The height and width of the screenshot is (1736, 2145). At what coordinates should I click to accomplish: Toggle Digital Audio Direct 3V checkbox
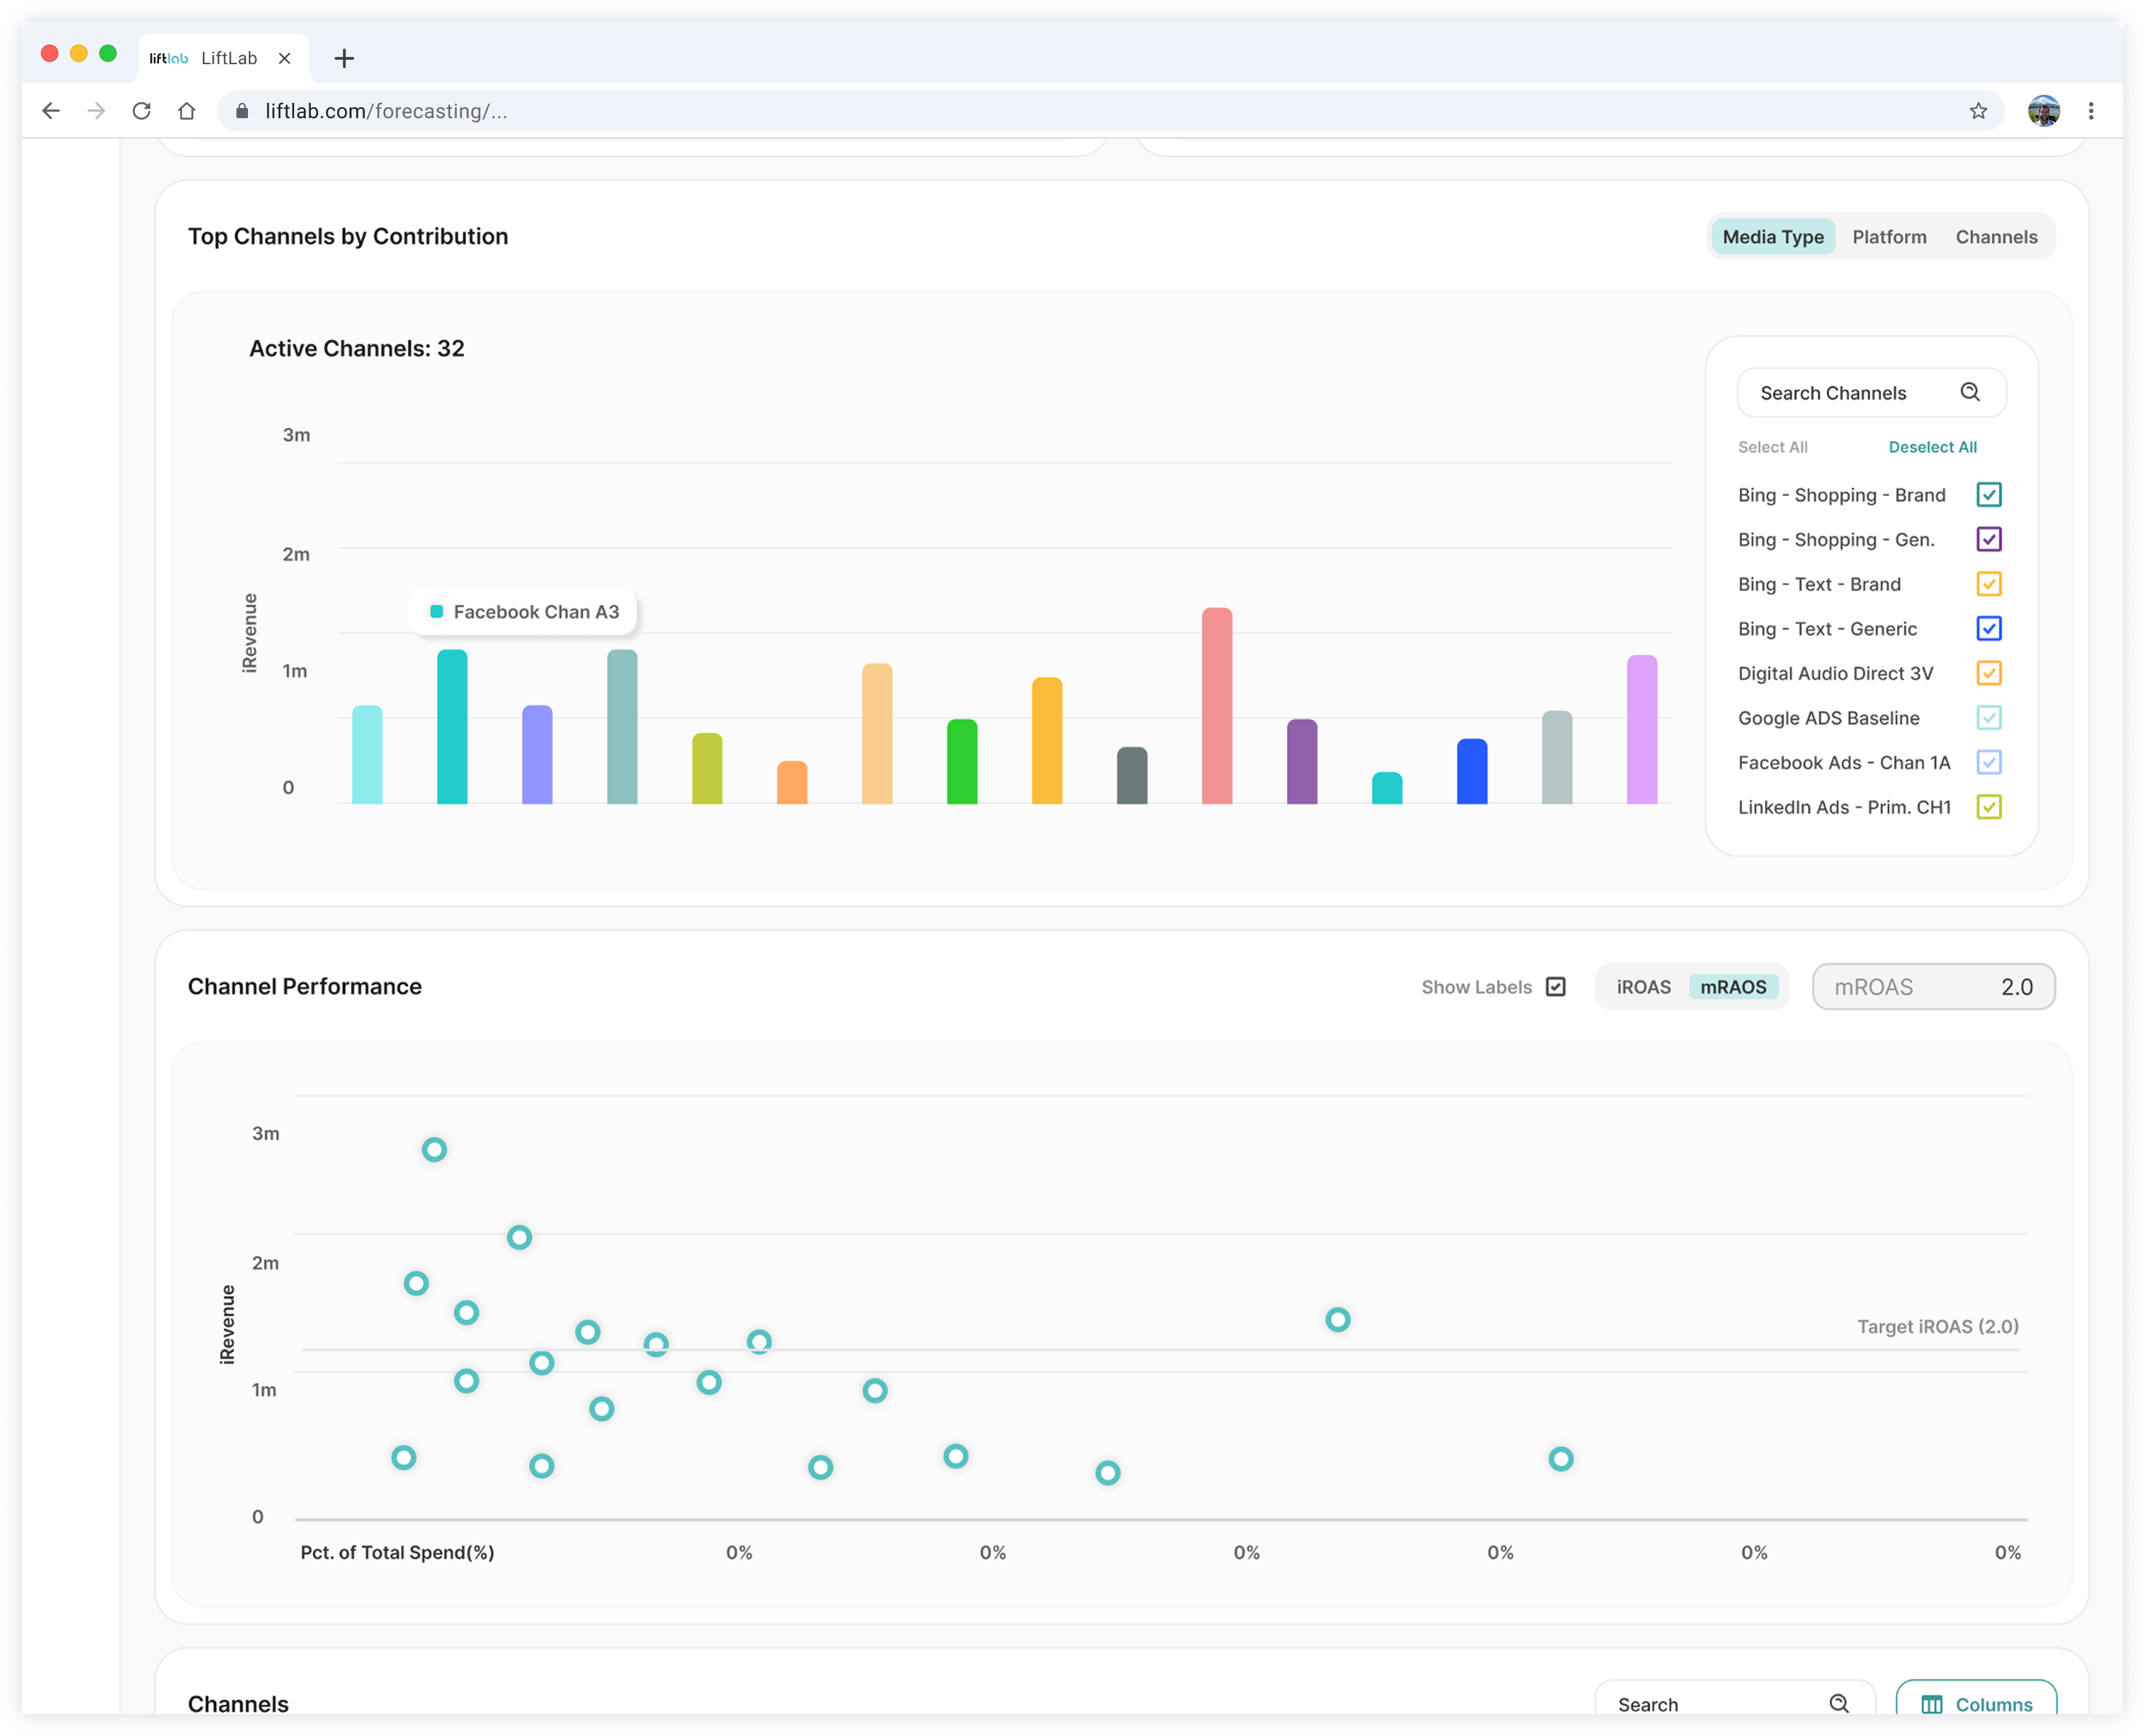coord(1988,673)
